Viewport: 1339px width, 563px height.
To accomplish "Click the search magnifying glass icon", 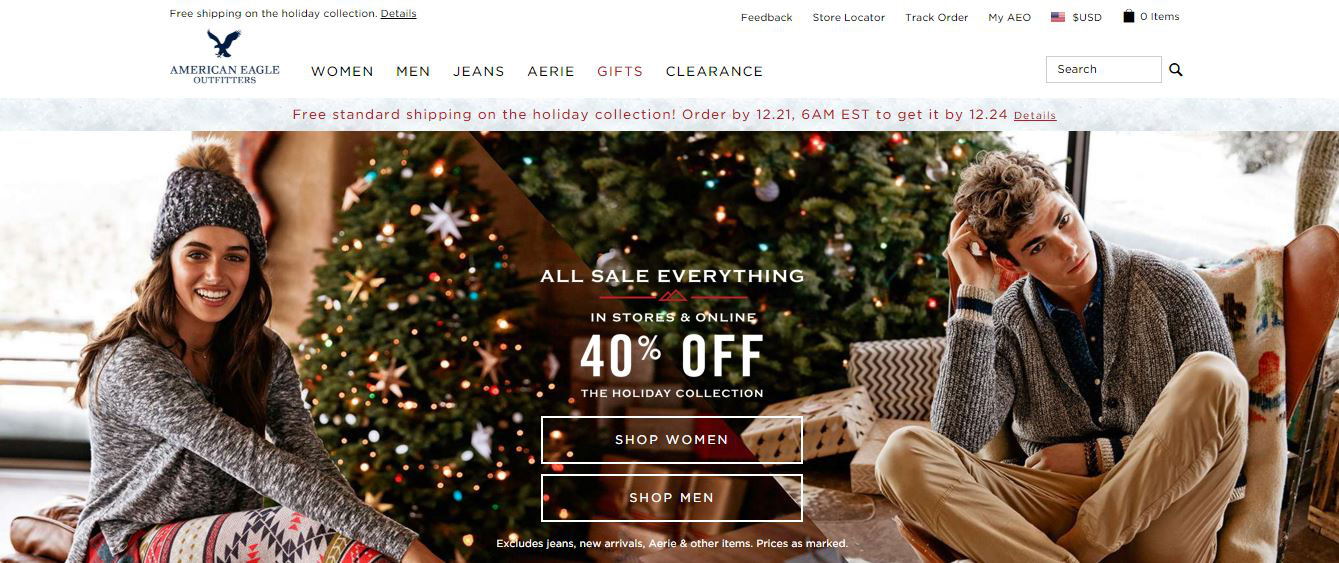I will coord(1176,70).
